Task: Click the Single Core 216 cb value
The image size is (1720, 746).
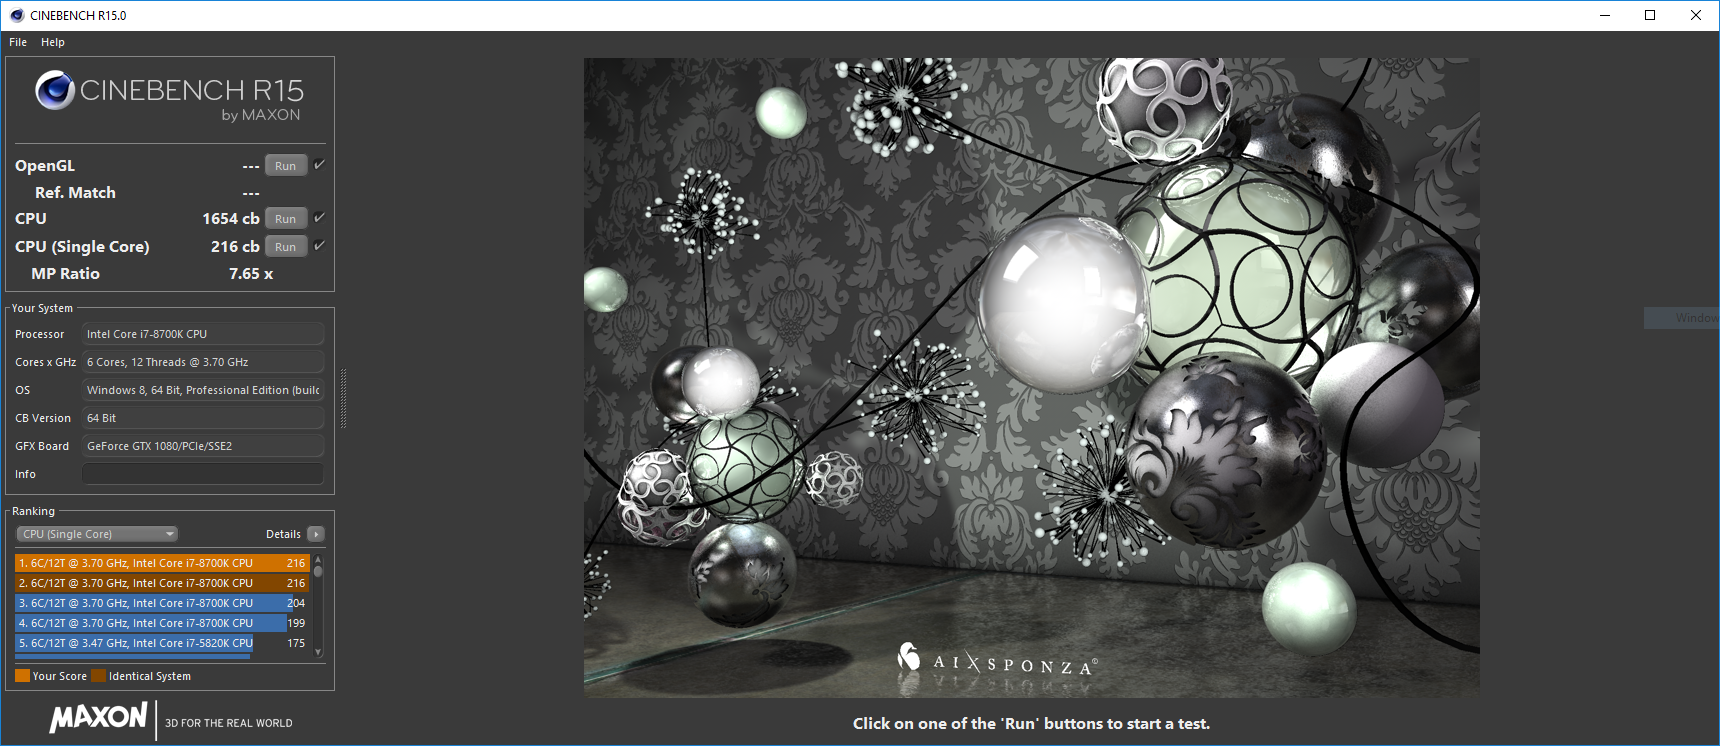Action: tap(235, 246)
